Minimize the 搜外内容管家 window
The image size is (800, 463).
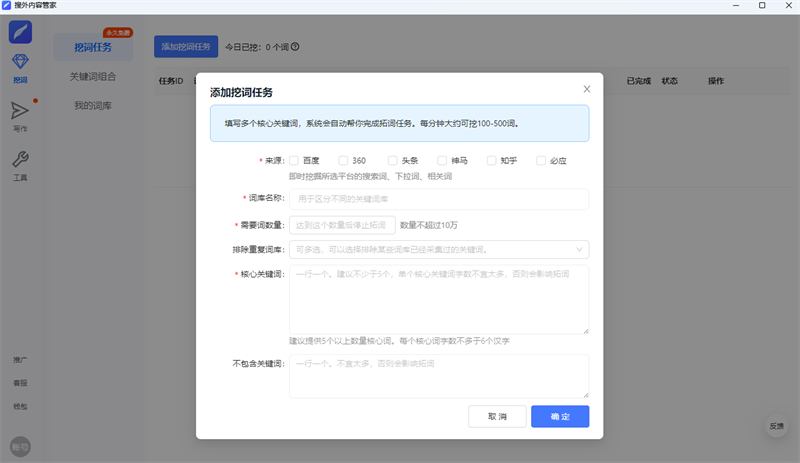coord(736,5)
